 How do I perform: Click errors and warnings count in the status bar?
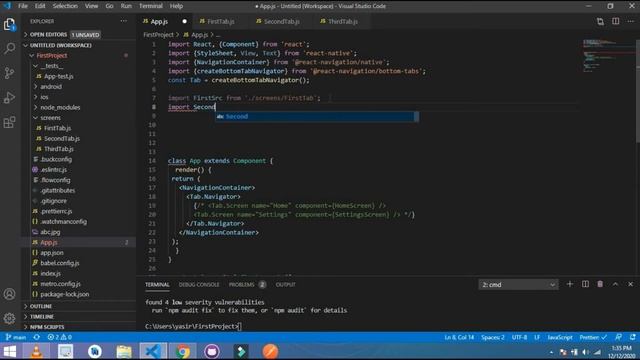[60, 337]
